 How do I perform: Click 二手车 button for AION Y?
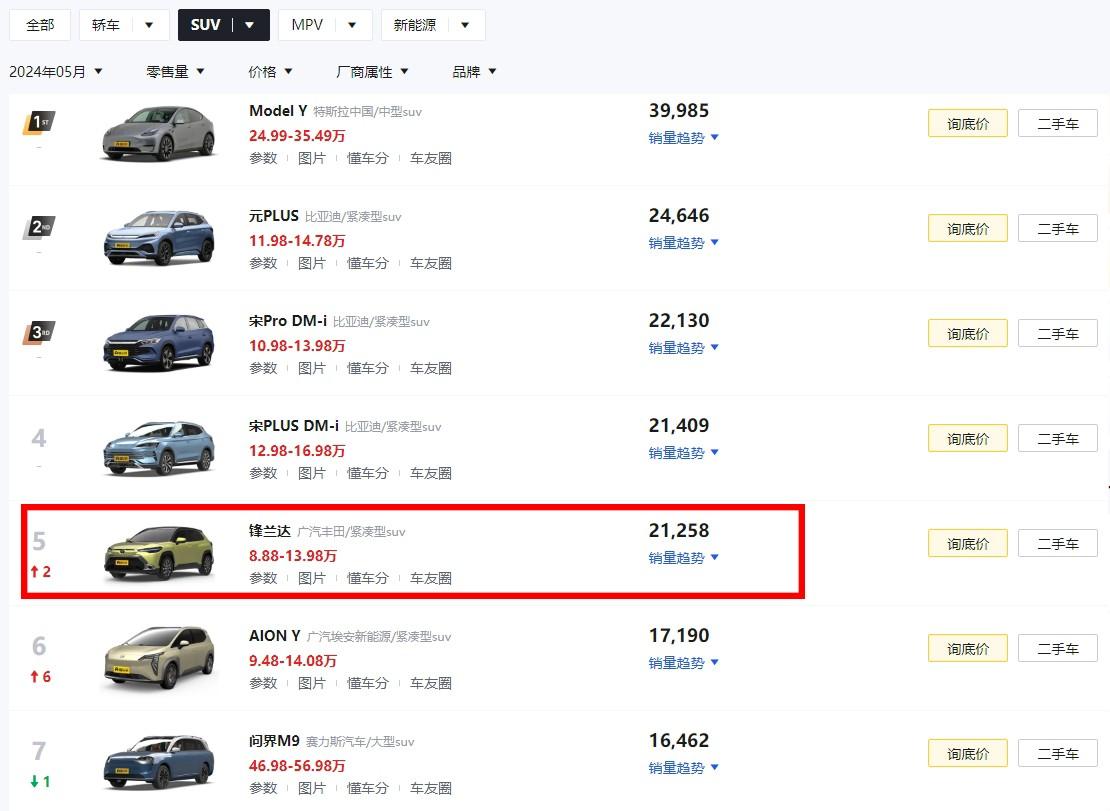pos(1057,648)
